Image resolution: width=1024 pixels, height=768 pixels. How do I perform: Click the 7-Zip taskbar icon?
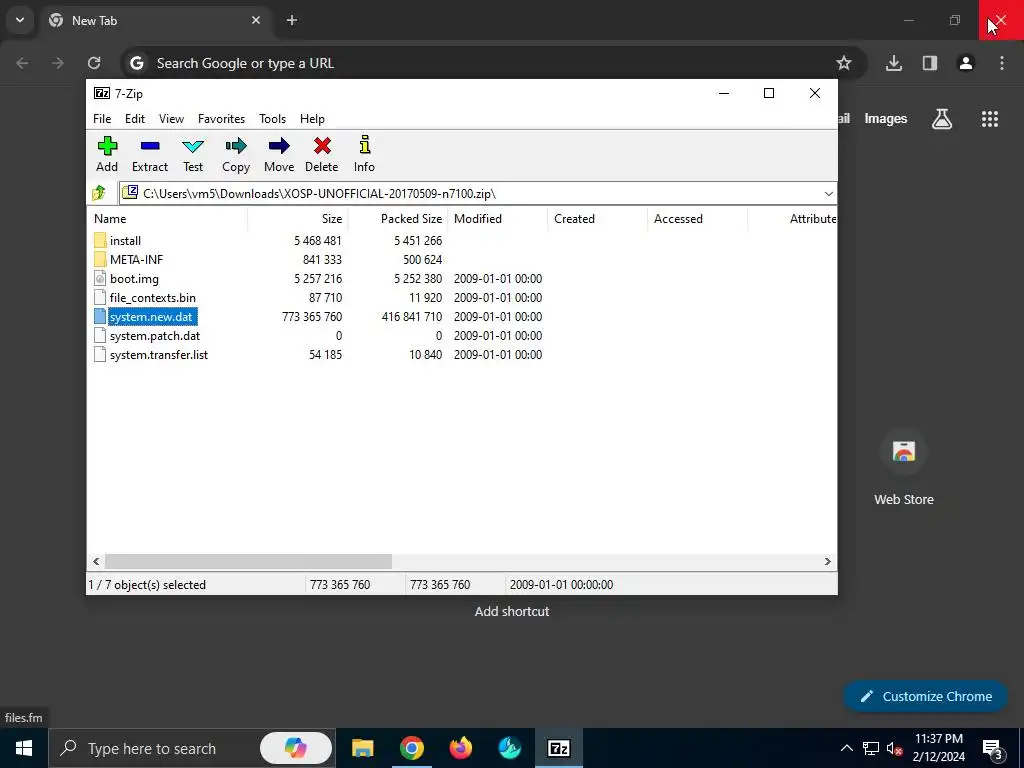tap(559, 748)
